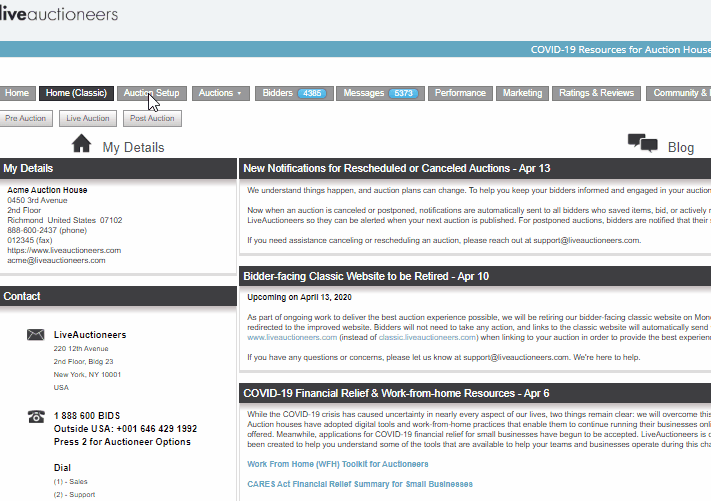
Task: Click the Upcoming on April 13, 2020 text
Action: tap(299, 297)
